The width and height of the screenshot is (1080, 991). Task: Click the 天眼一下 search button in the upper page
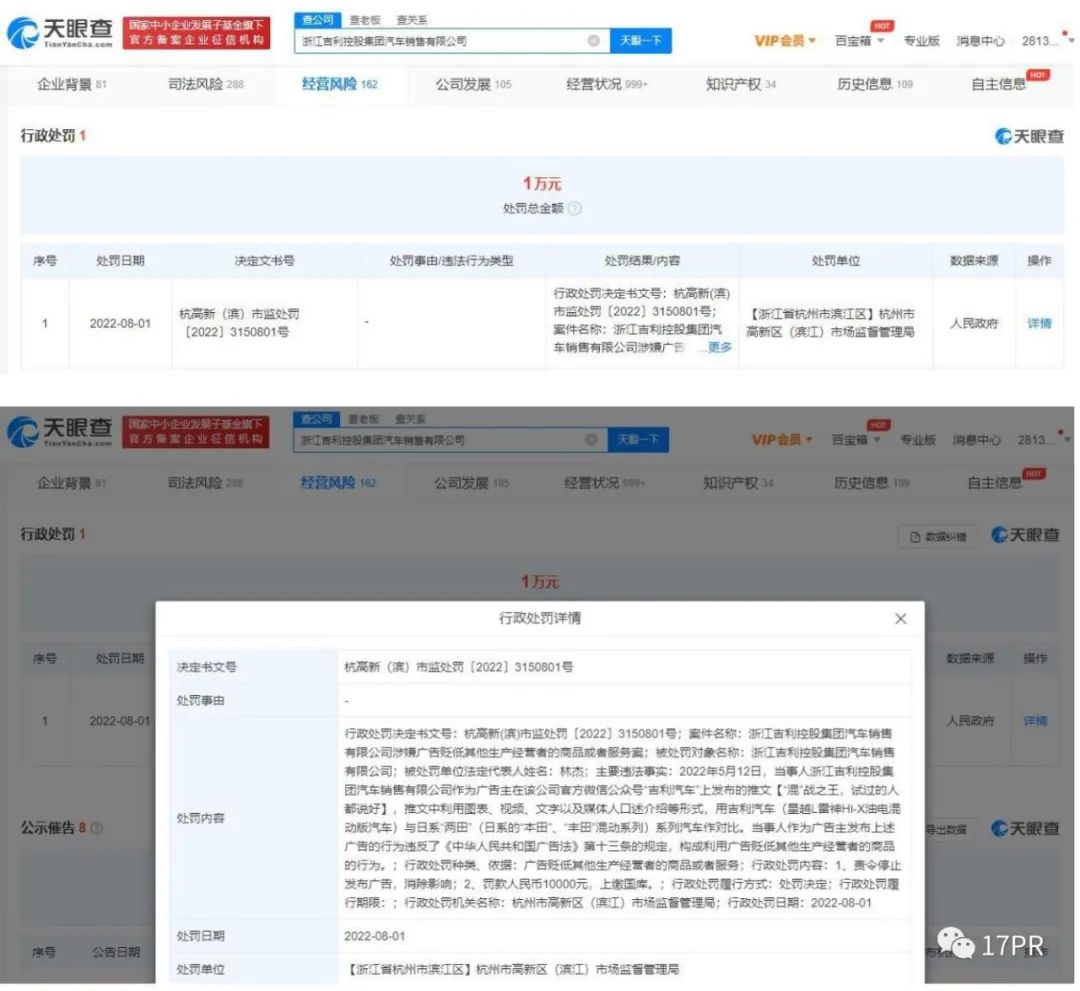(x=641, y=41)
